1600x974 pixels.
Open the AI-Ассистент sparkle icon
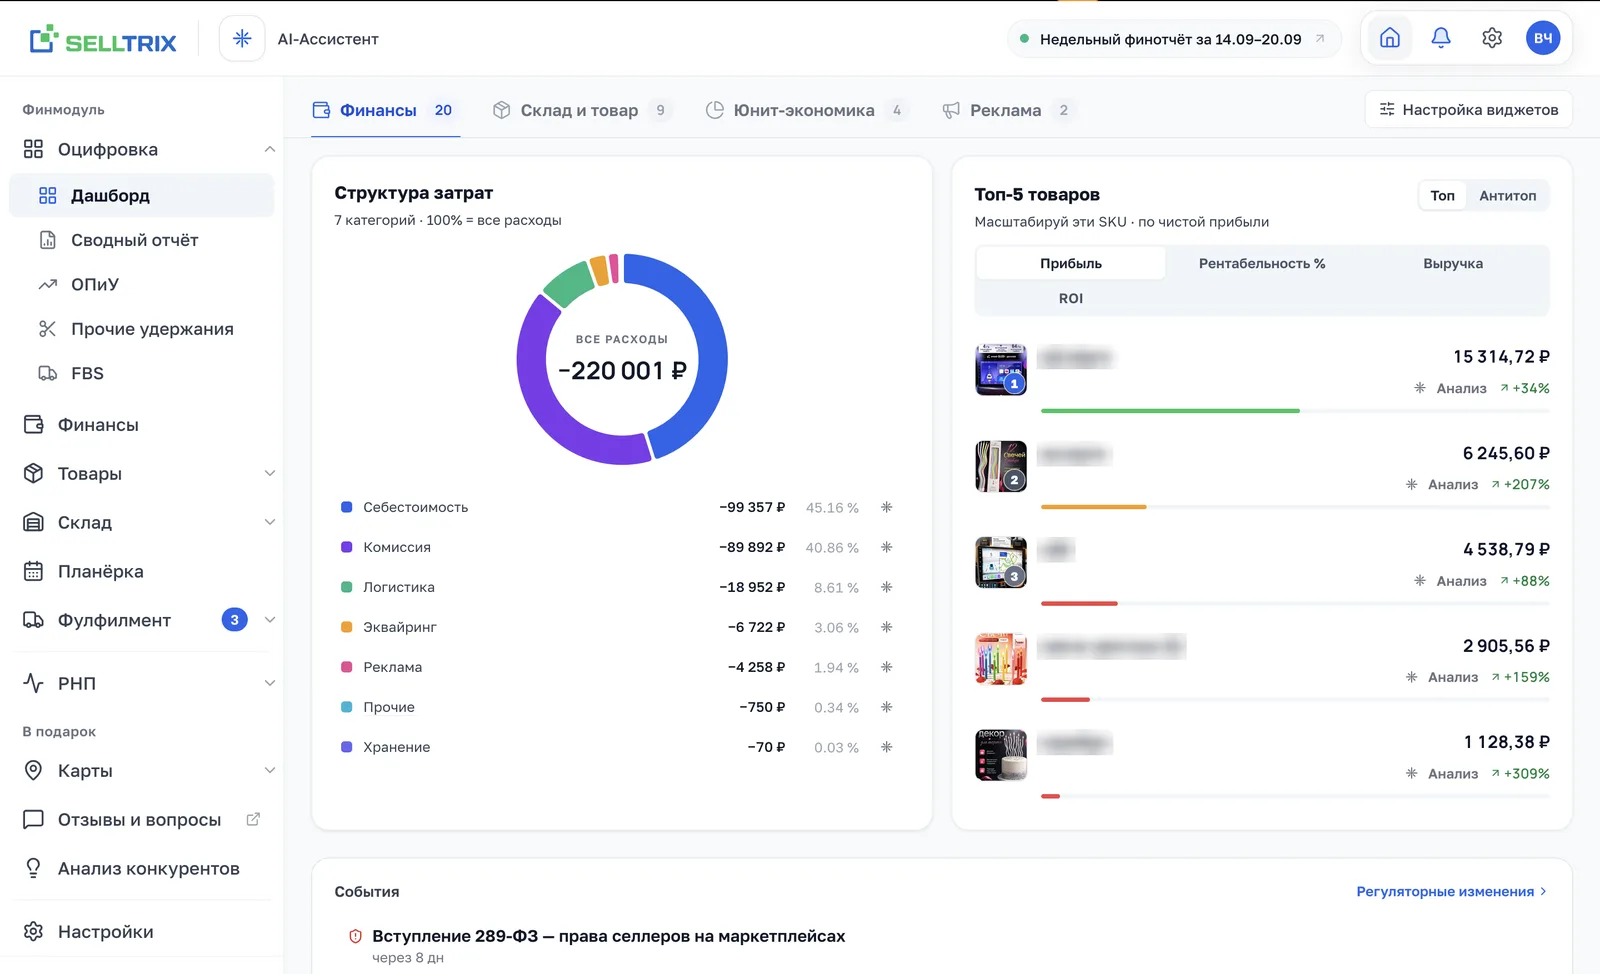242,39
